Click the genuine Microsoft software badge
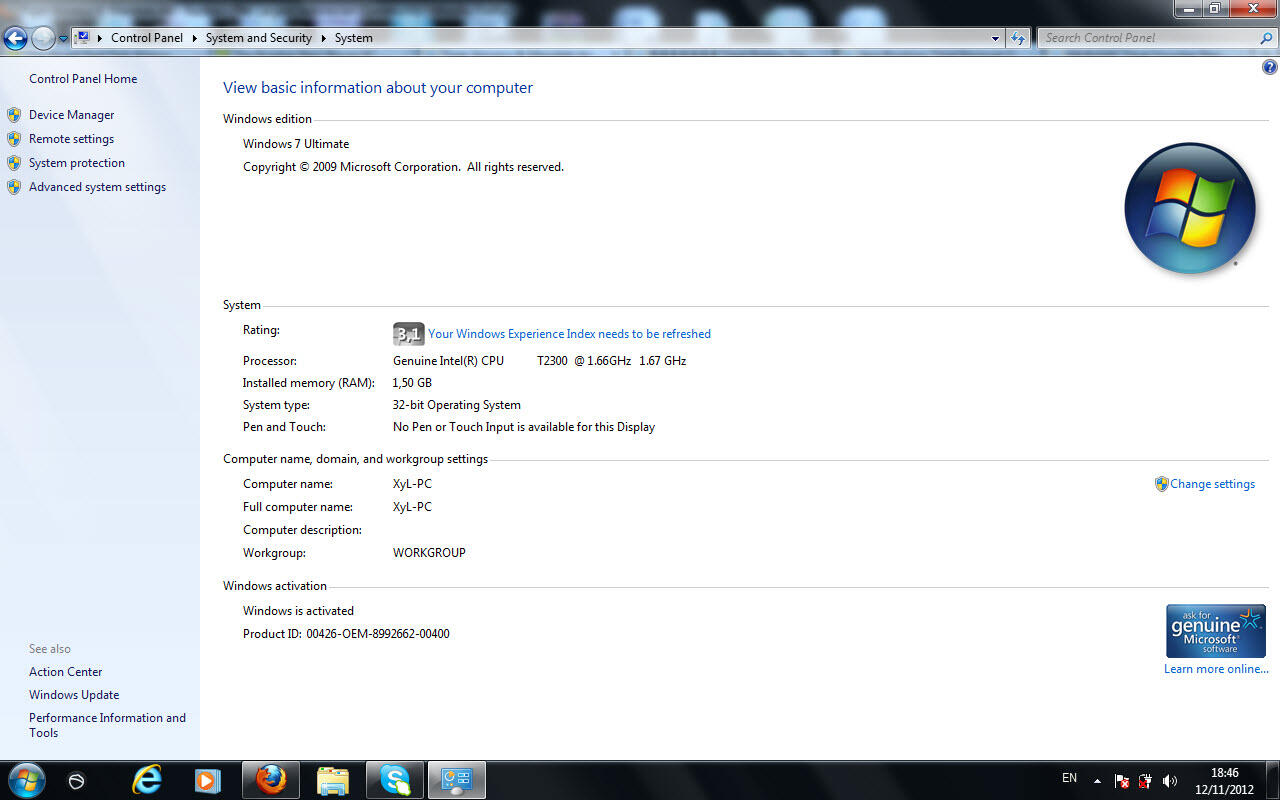 pyautogui.click(x=1216, y=631)
